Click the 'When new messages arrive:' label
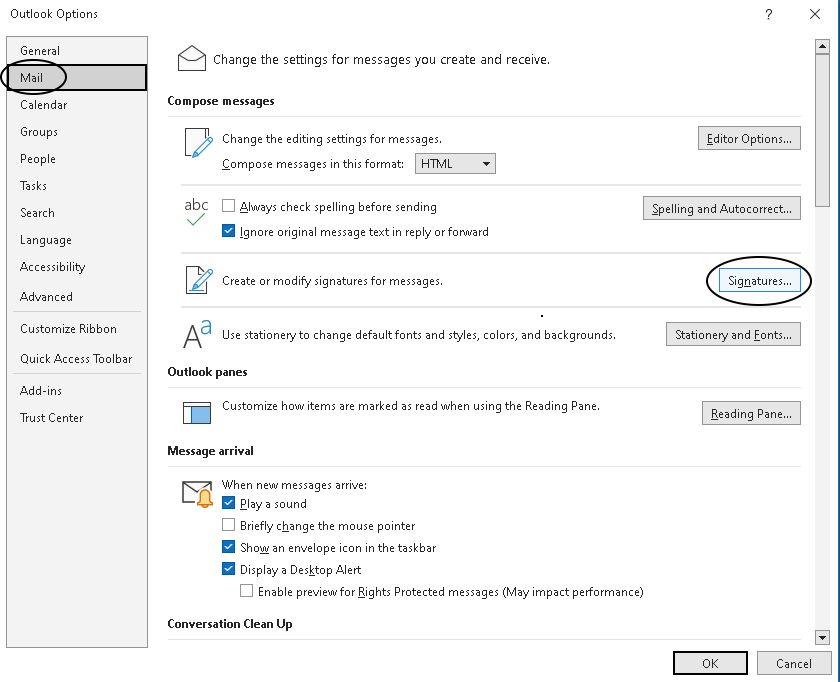 click(x=294, y=484)
